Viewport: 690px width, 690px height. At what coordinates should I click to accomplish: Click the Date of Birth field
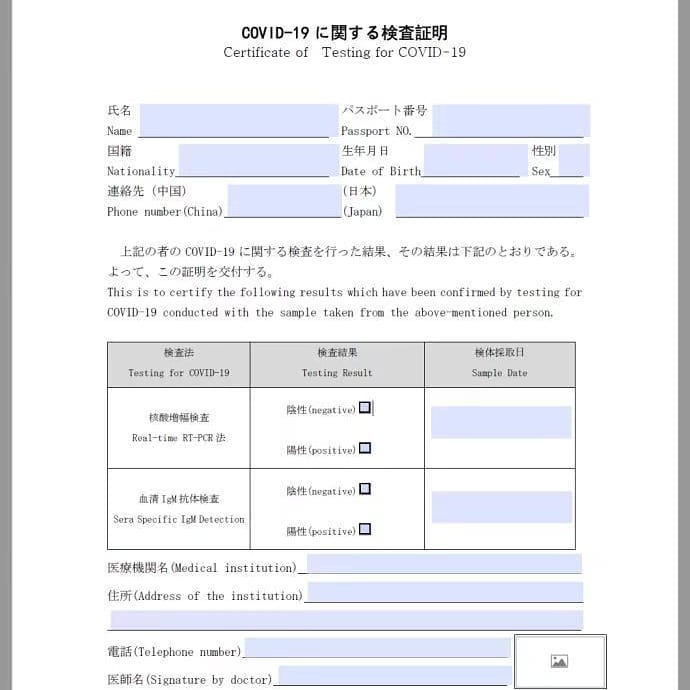pos(476,160)
